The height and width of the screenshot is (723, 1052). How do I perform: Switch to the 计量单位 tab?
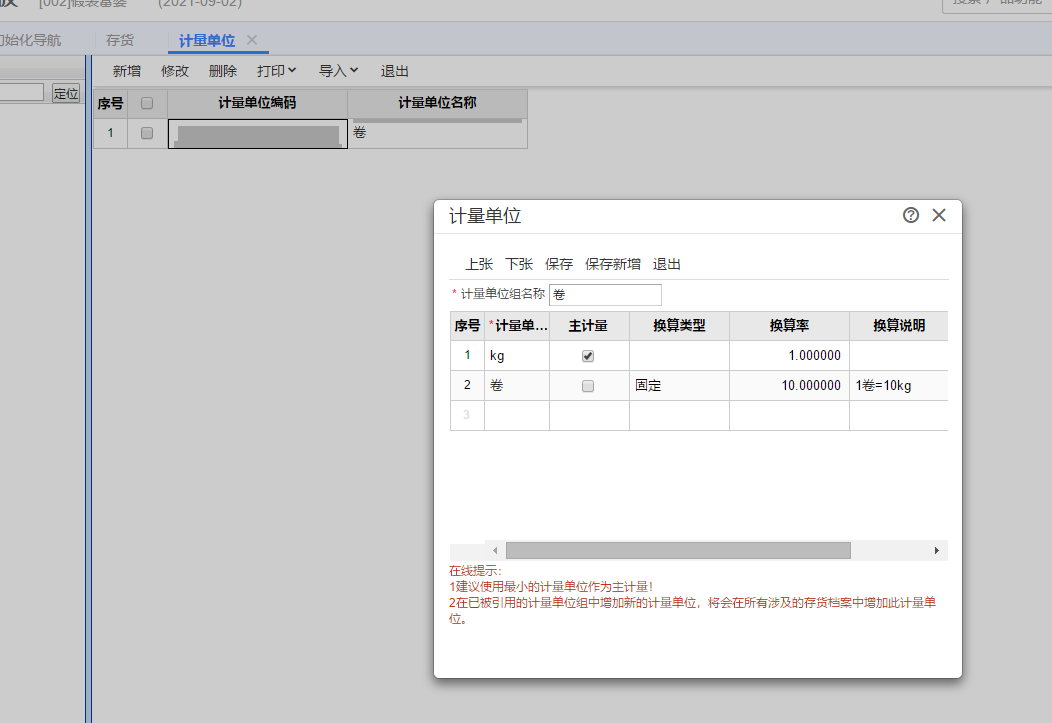tap(207, 40)
